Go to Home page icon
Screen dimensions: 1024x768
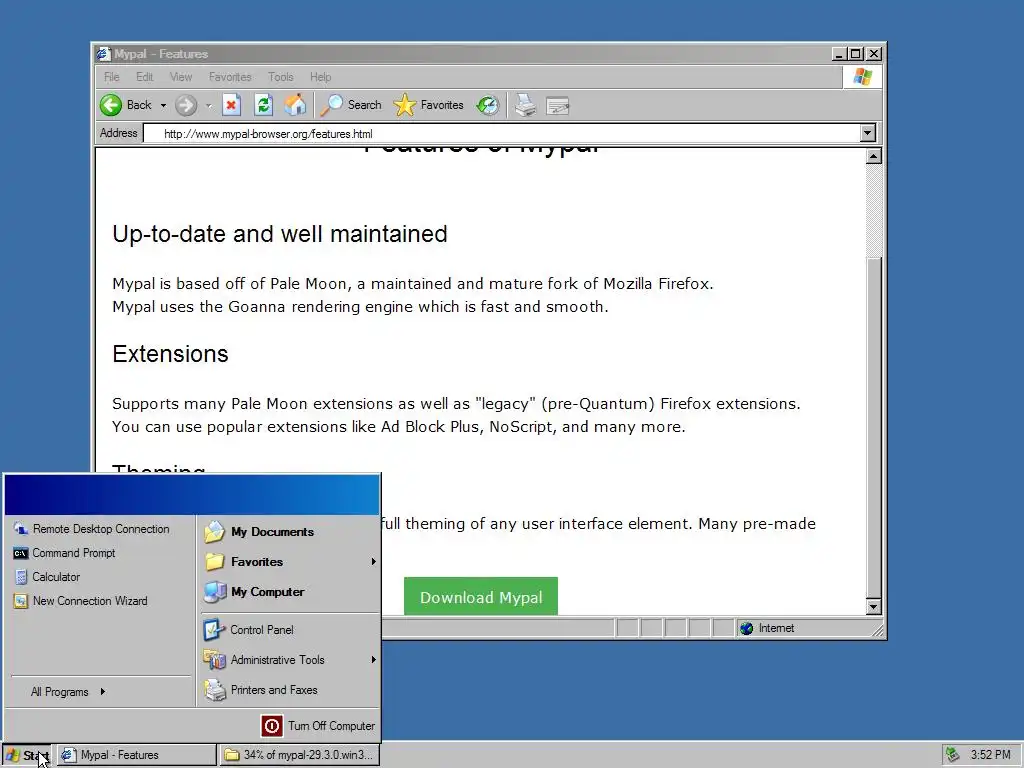(295, 105)
